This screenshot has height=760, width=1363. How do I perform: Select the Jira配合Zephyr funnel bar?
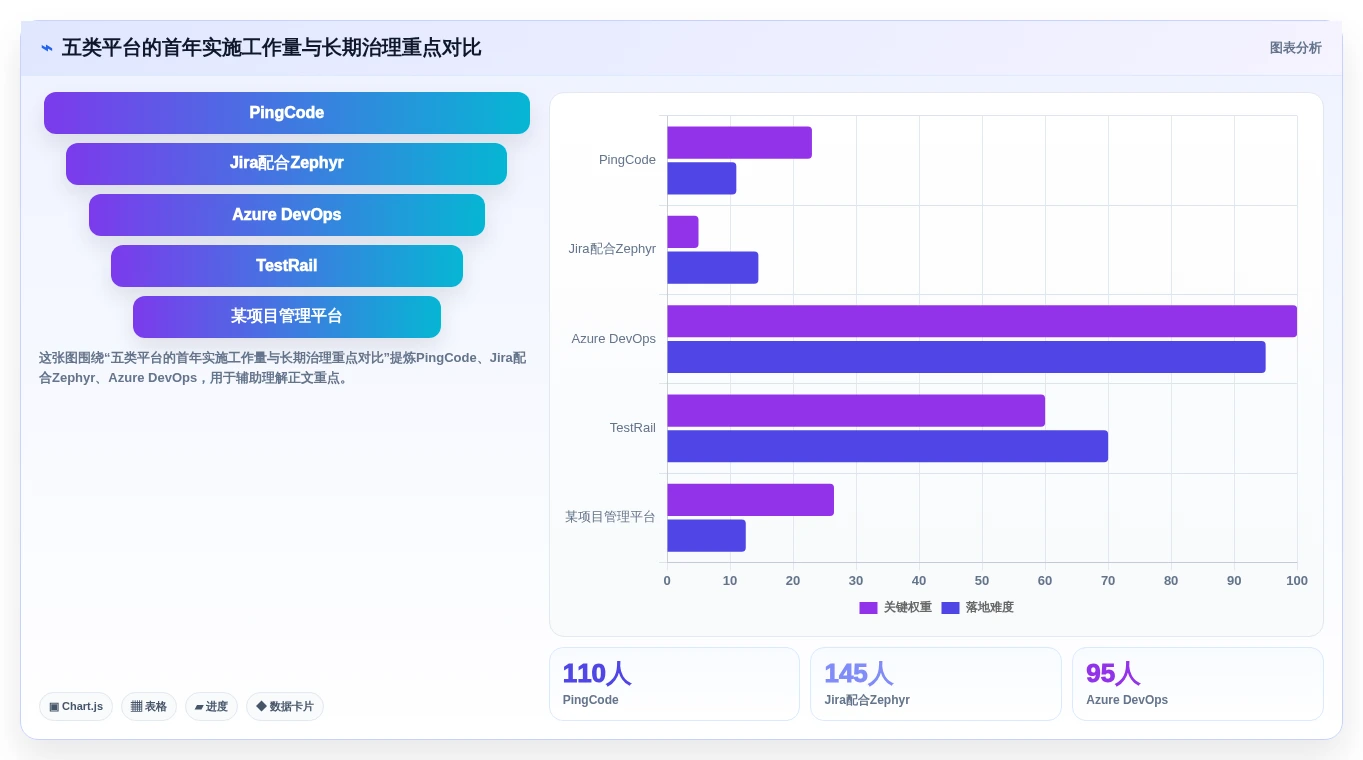click(287, 164)
